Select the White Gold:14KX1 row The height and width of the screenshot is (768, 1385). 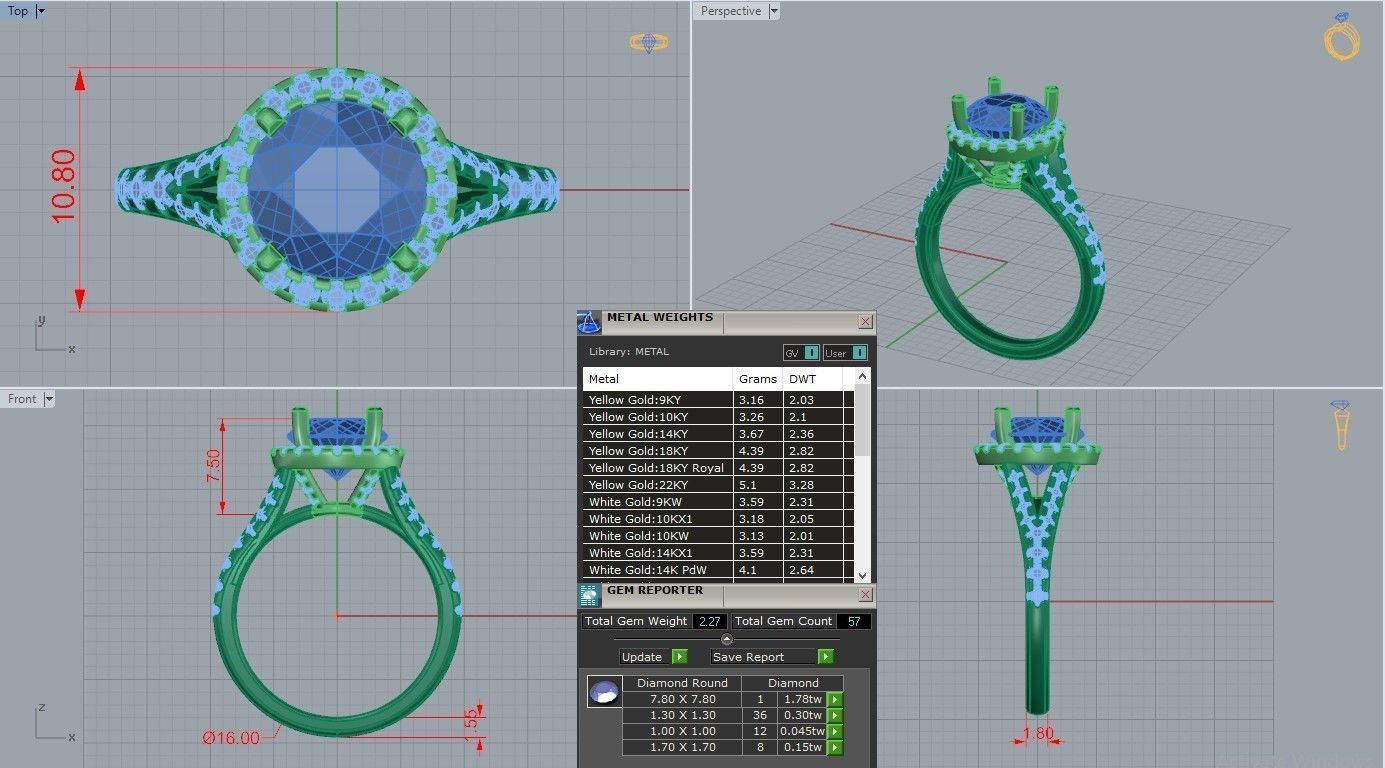pyautogui.click(x=718, y=553)
